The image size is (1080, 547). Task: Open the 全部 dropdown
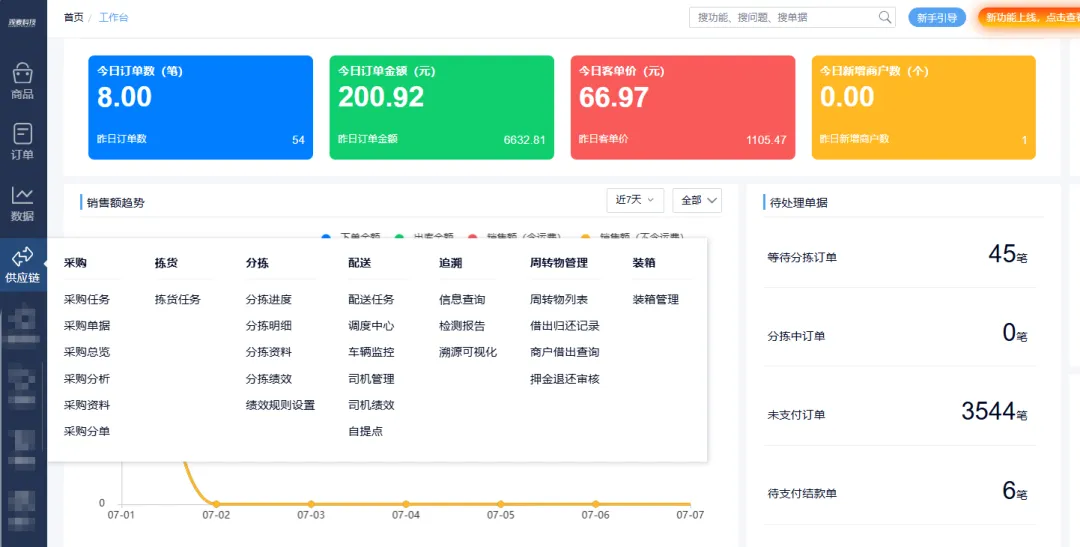tap(697, 200)
